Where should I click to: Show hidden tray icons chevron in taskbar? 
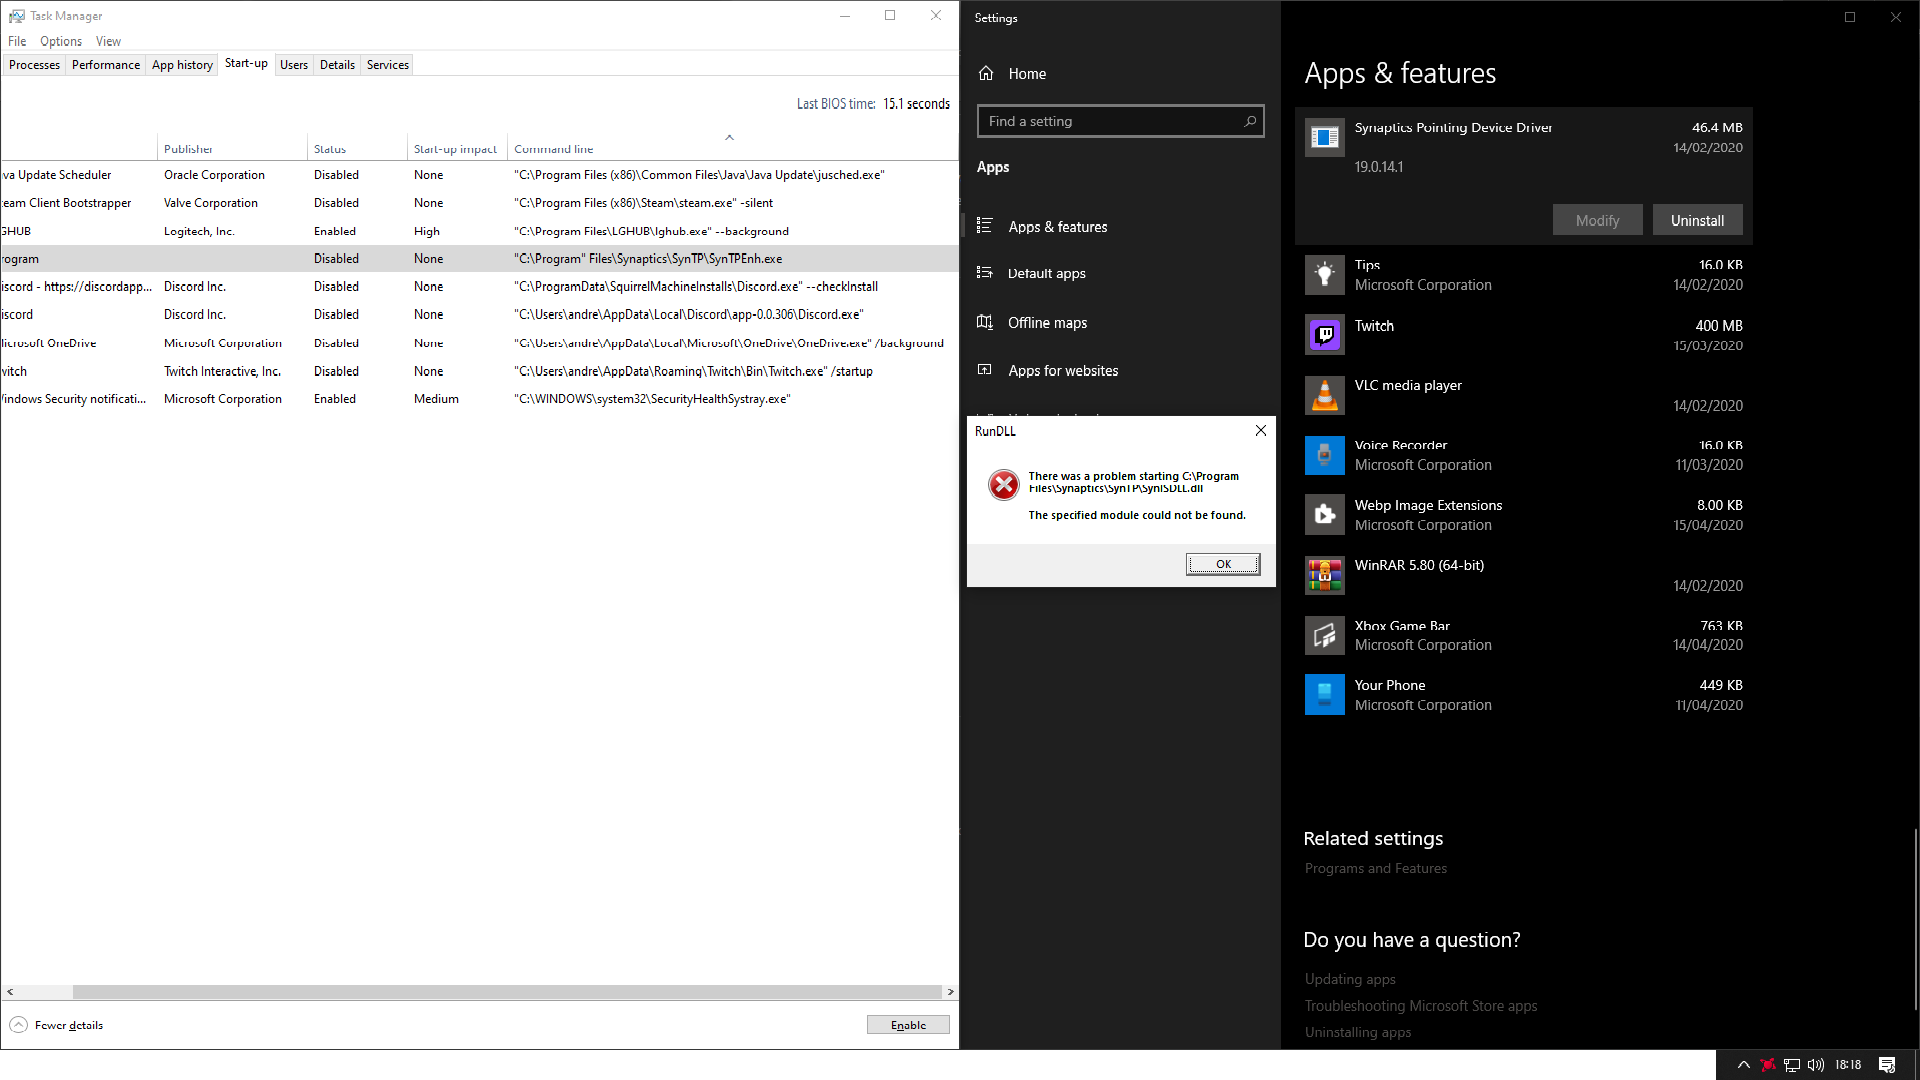point(1743,1065)
